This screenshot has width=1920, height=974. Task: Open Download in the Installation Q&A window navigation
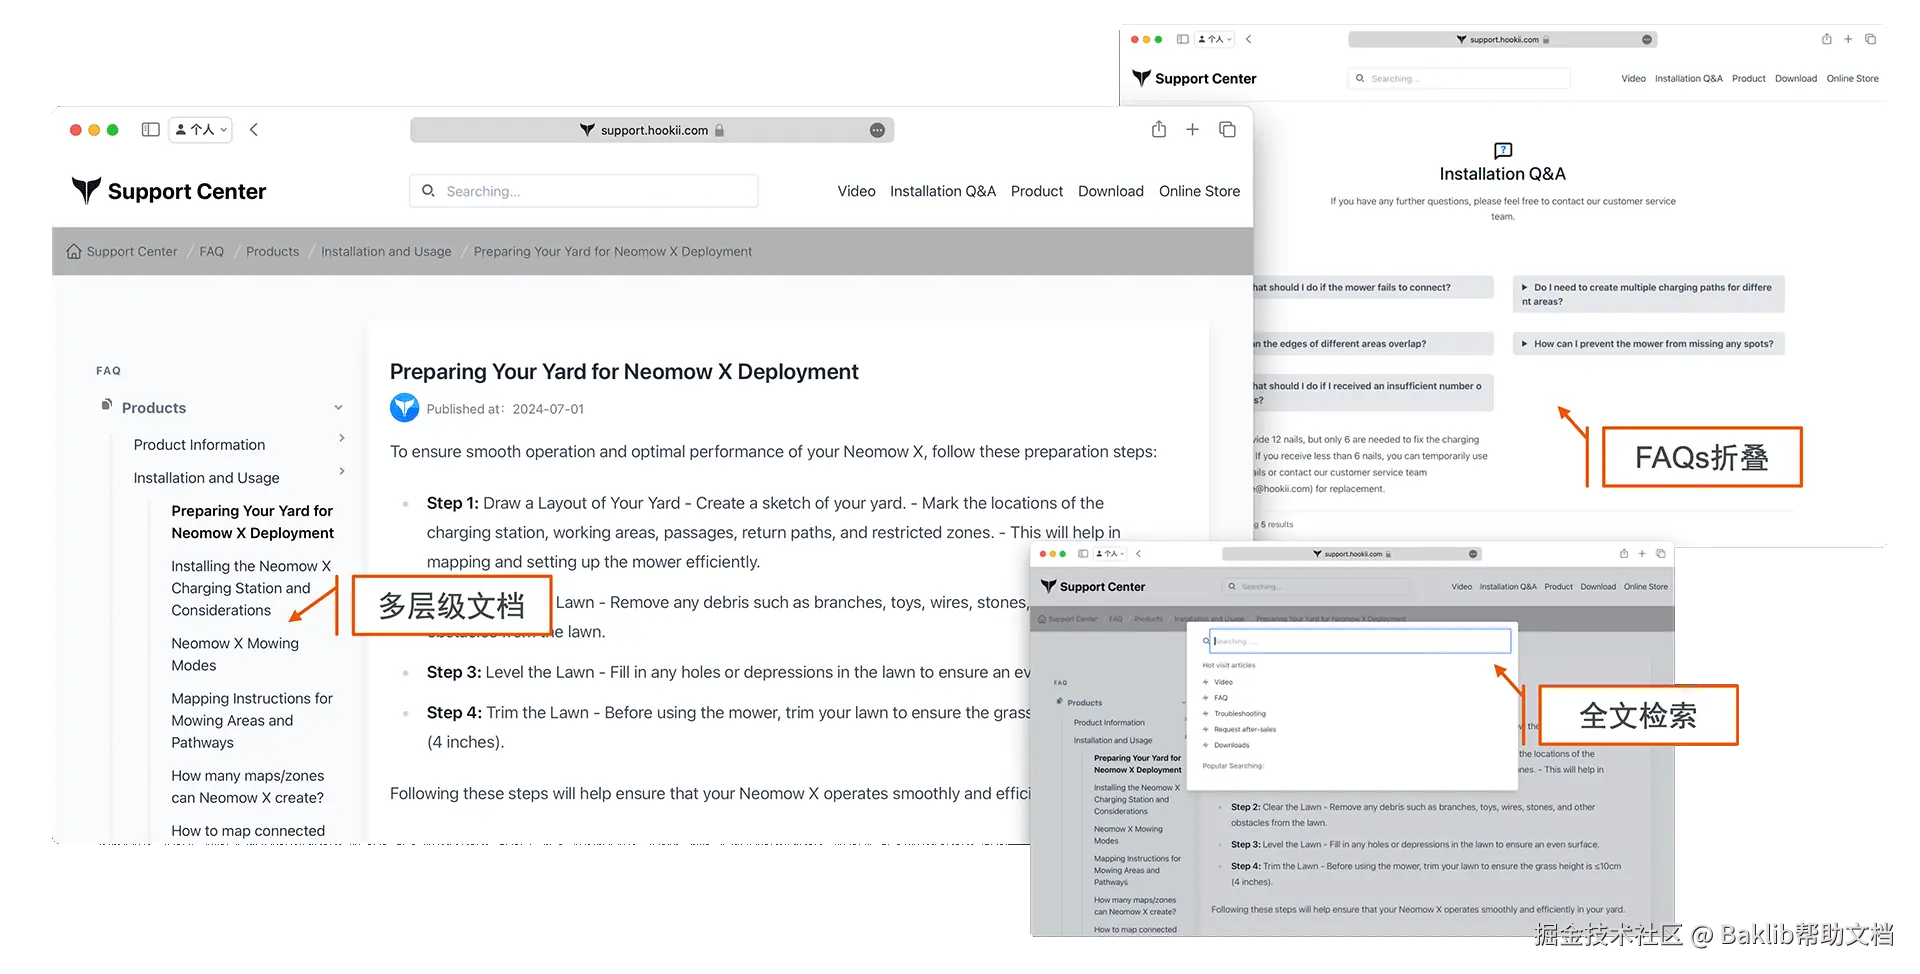(x=1796, y=78)
